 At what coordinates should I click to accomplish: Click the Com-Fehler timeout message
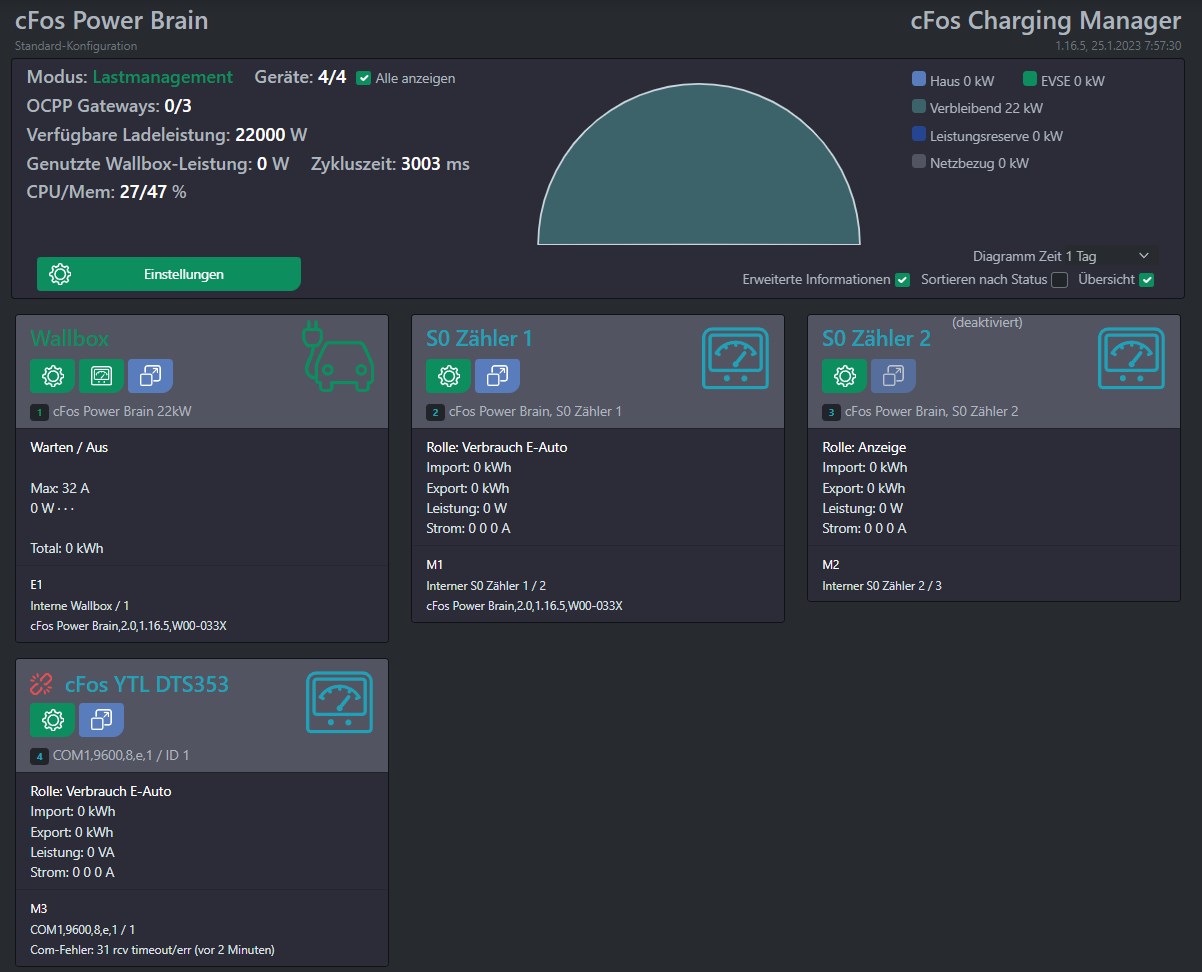coord(152,949)
